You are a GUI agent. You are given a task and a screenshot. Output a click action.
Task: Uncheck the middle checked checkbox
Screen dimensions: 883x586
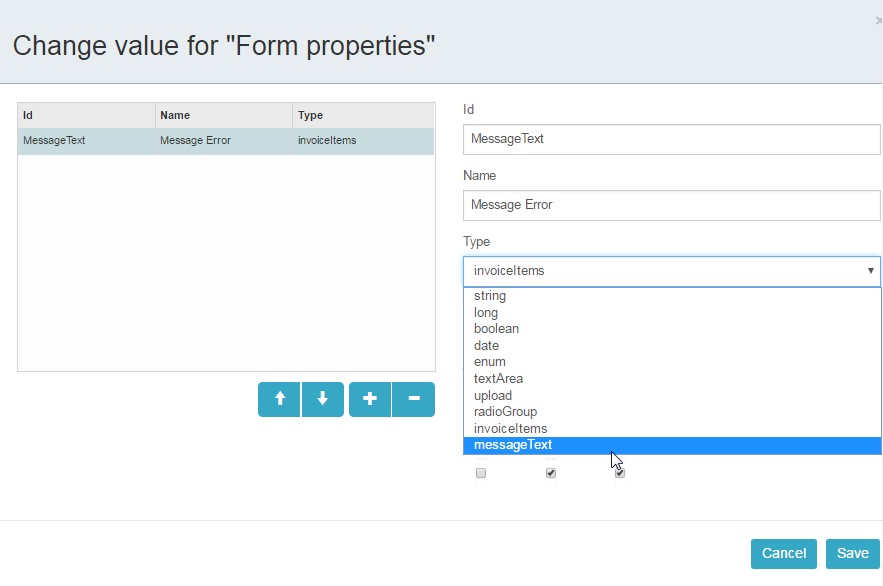(x=550, y=473)
